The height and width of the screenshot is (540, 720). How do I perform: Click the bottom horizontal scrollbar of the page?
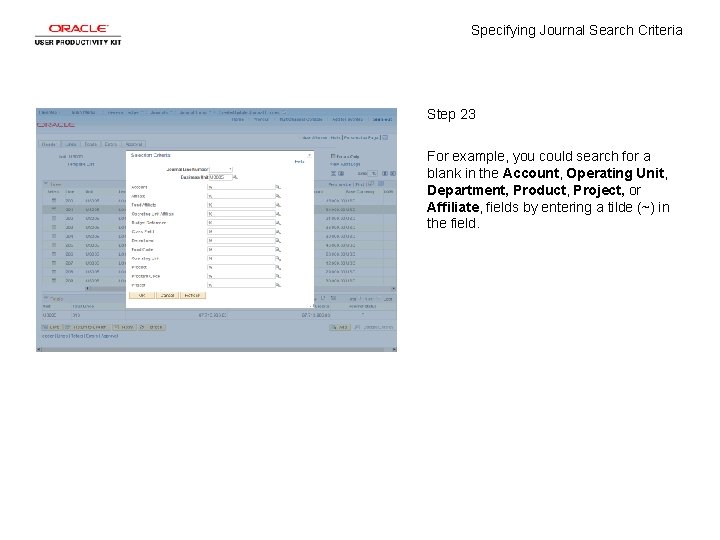pos(216,349)
